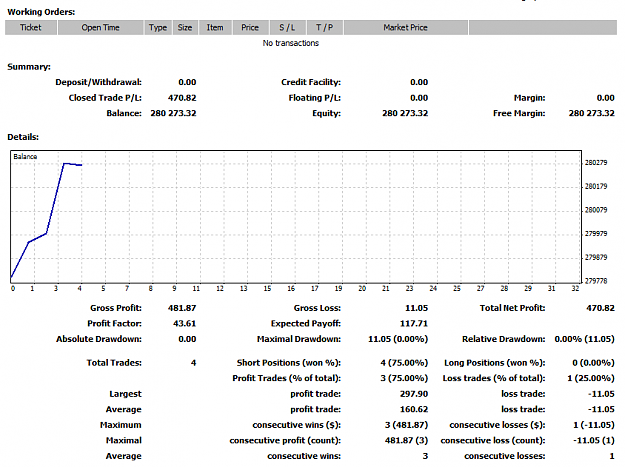Click the Loss trades value 1 (25.00%)
This screenshot has height=467, width=625.
click(x=591, y=378)
